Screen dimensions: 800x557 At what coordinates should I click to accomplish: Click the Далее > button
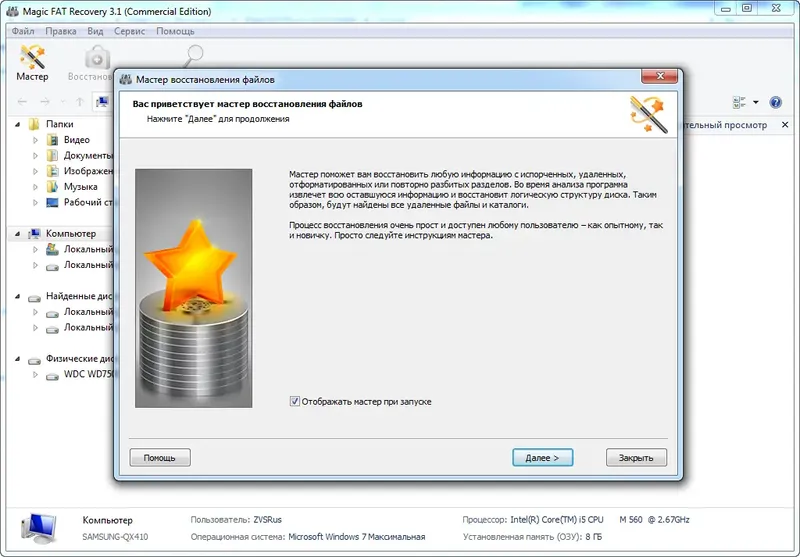(542, 458)
